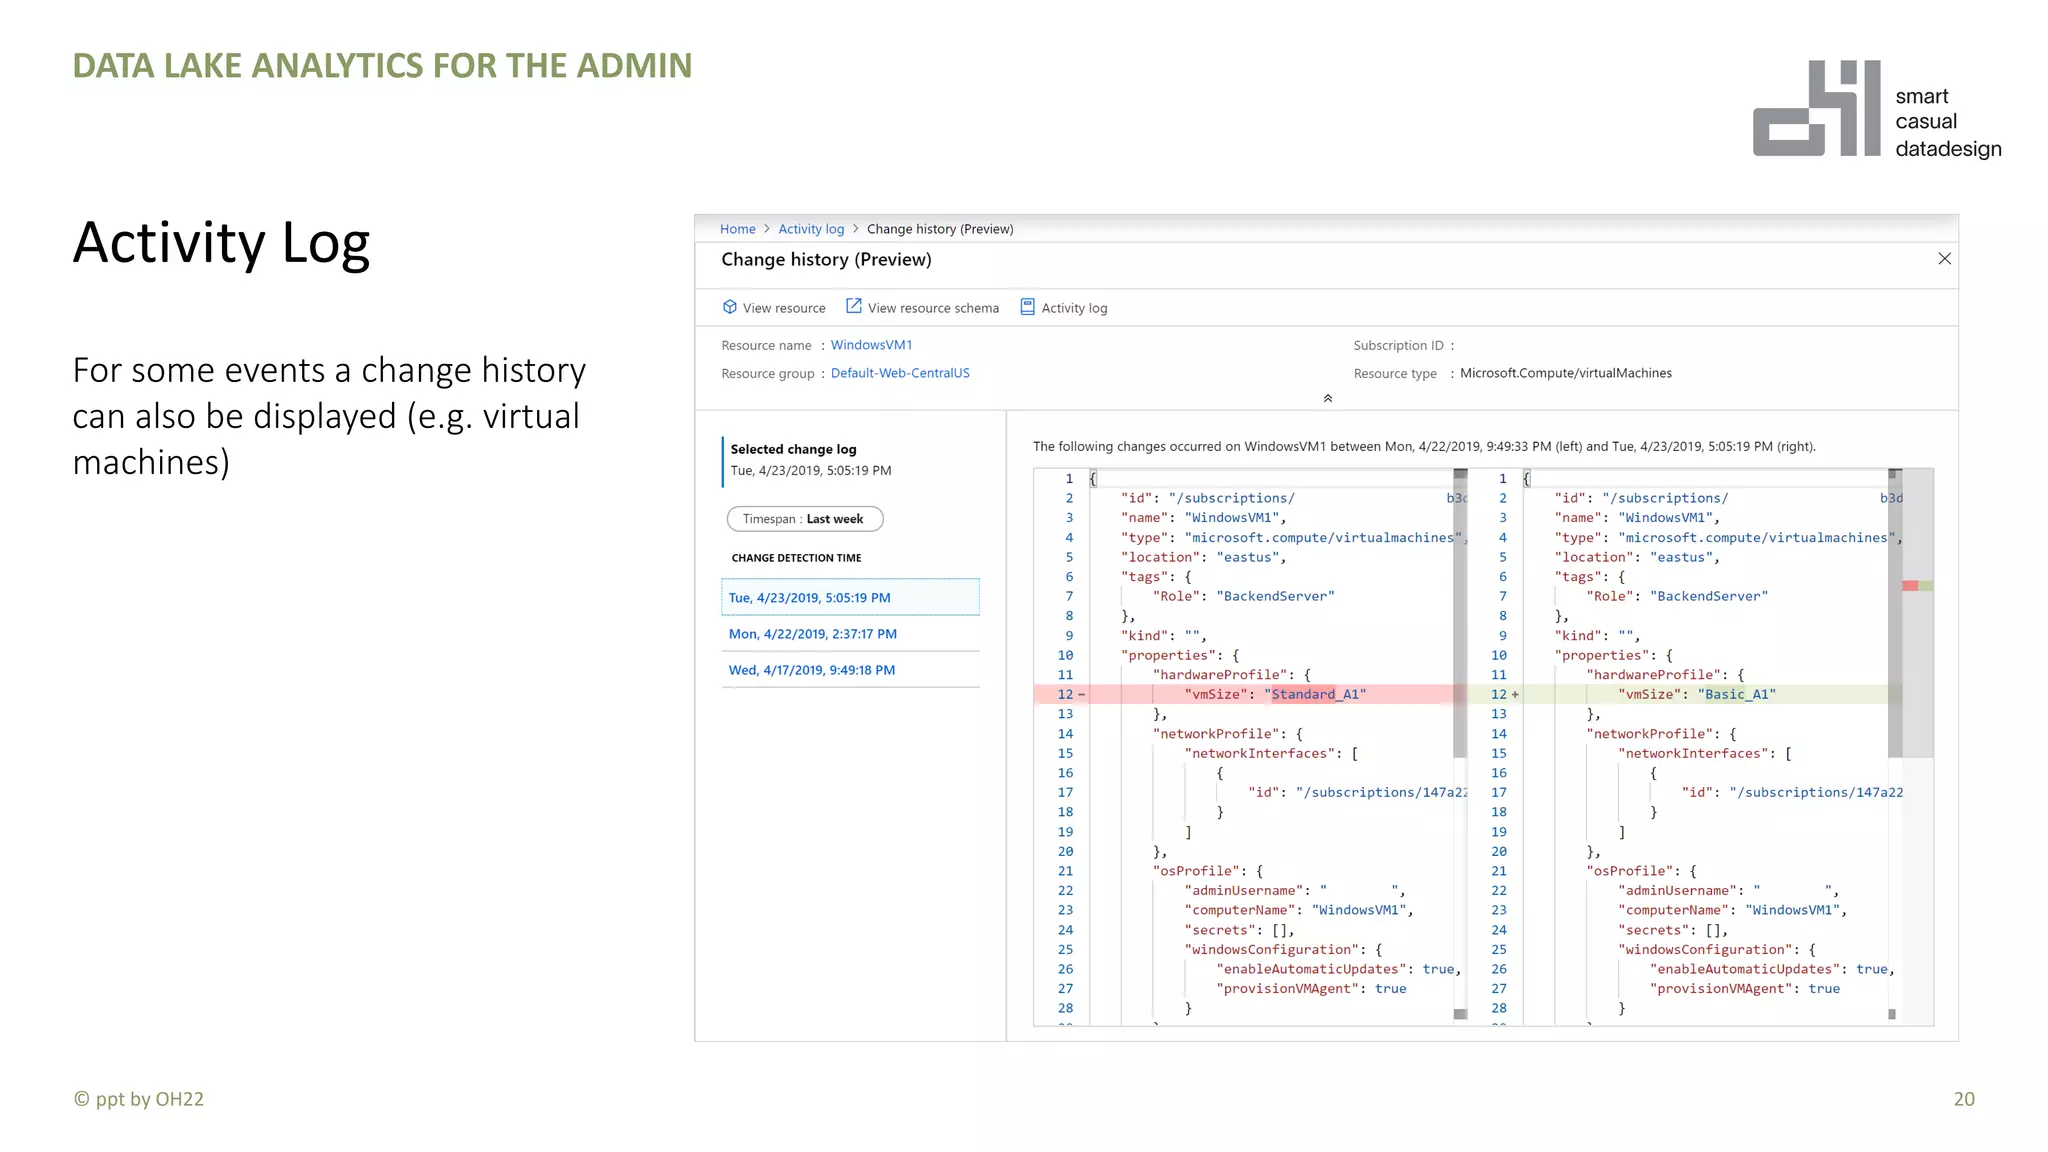
Task: Select change Wed, 4/17/2019, 9:49:18 PM
Action: pos(850,670)
